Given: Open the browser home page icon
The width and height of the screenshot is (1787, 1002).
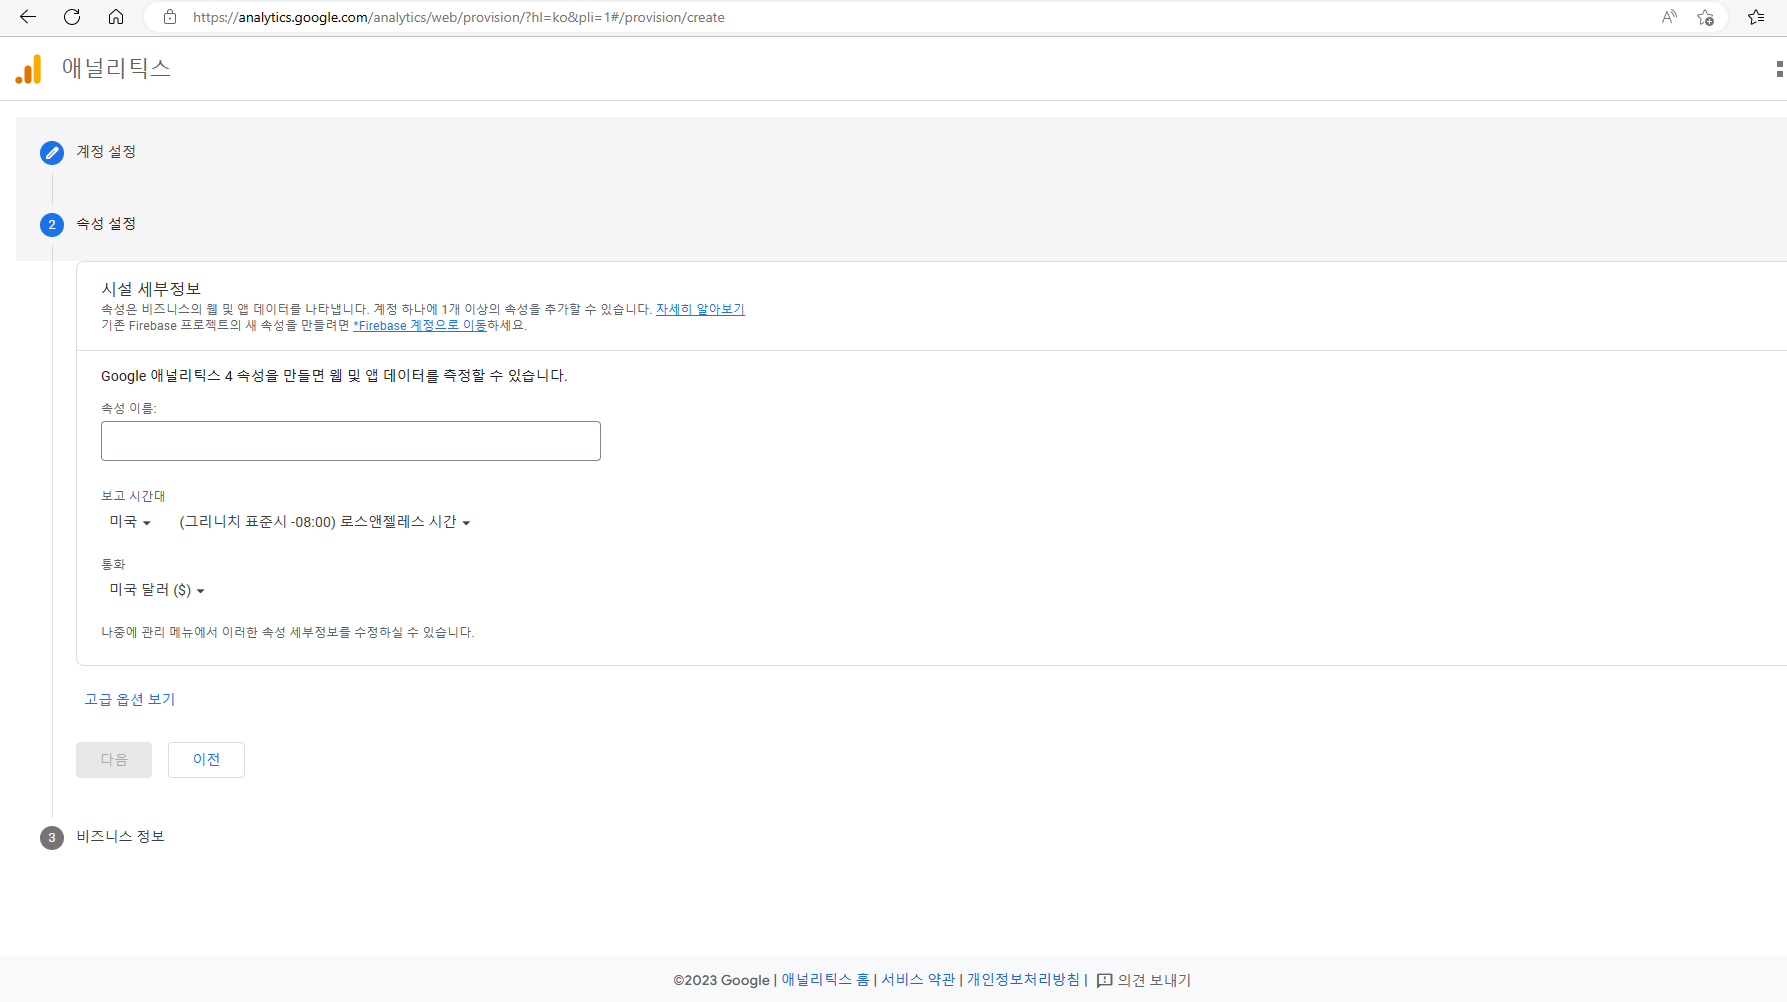Looking at the screenshot, I should pyautogui.click(x=116, y=17).
